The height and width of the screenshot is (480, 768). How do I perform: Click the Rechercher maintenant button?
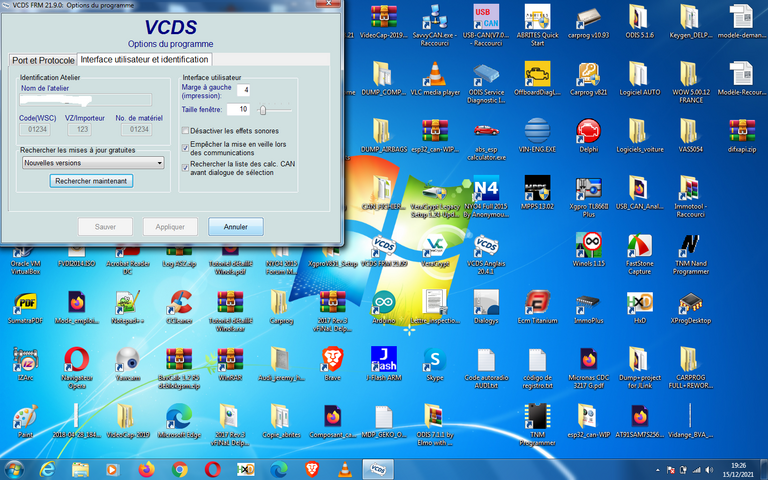91,181
